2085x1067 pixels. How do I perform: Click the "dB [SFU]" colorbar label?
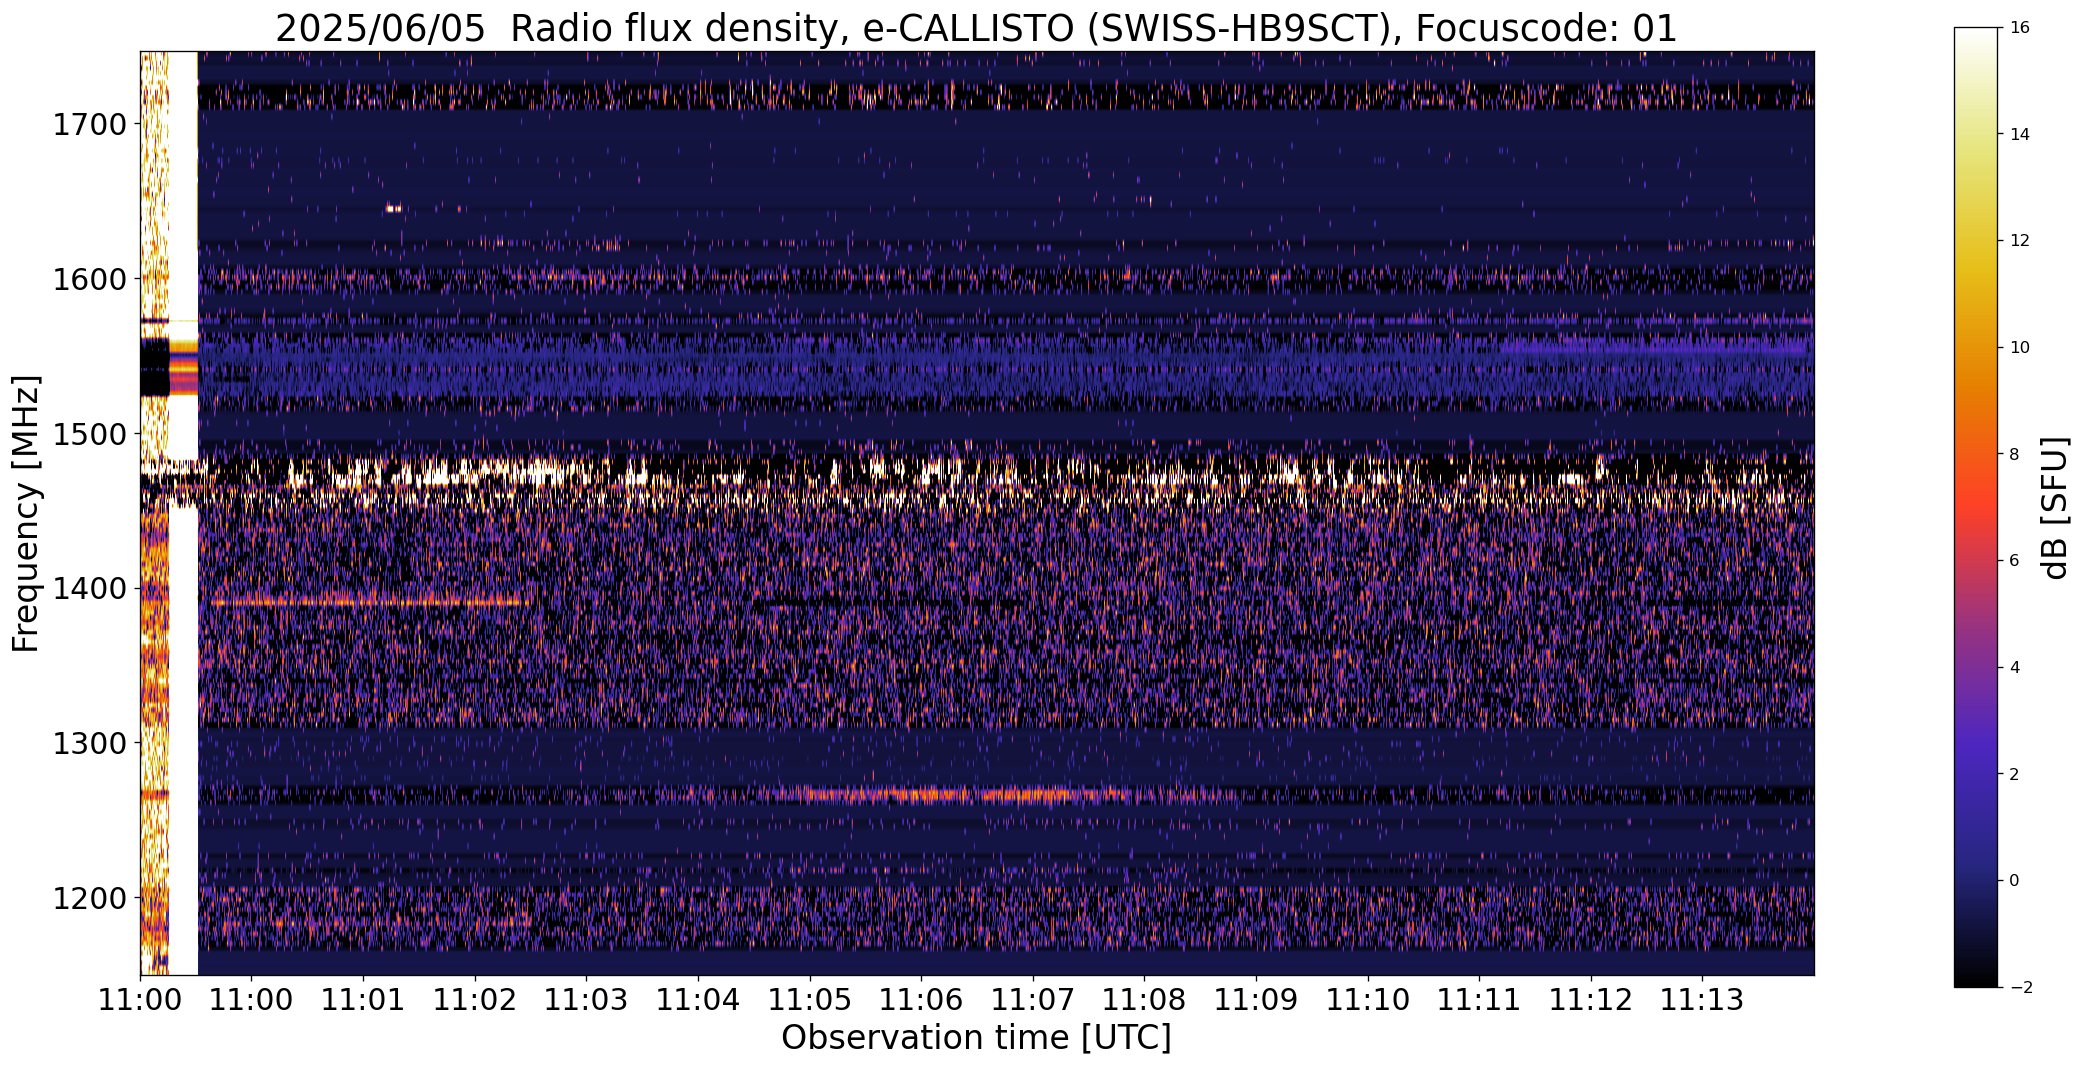coord(2056,508)
